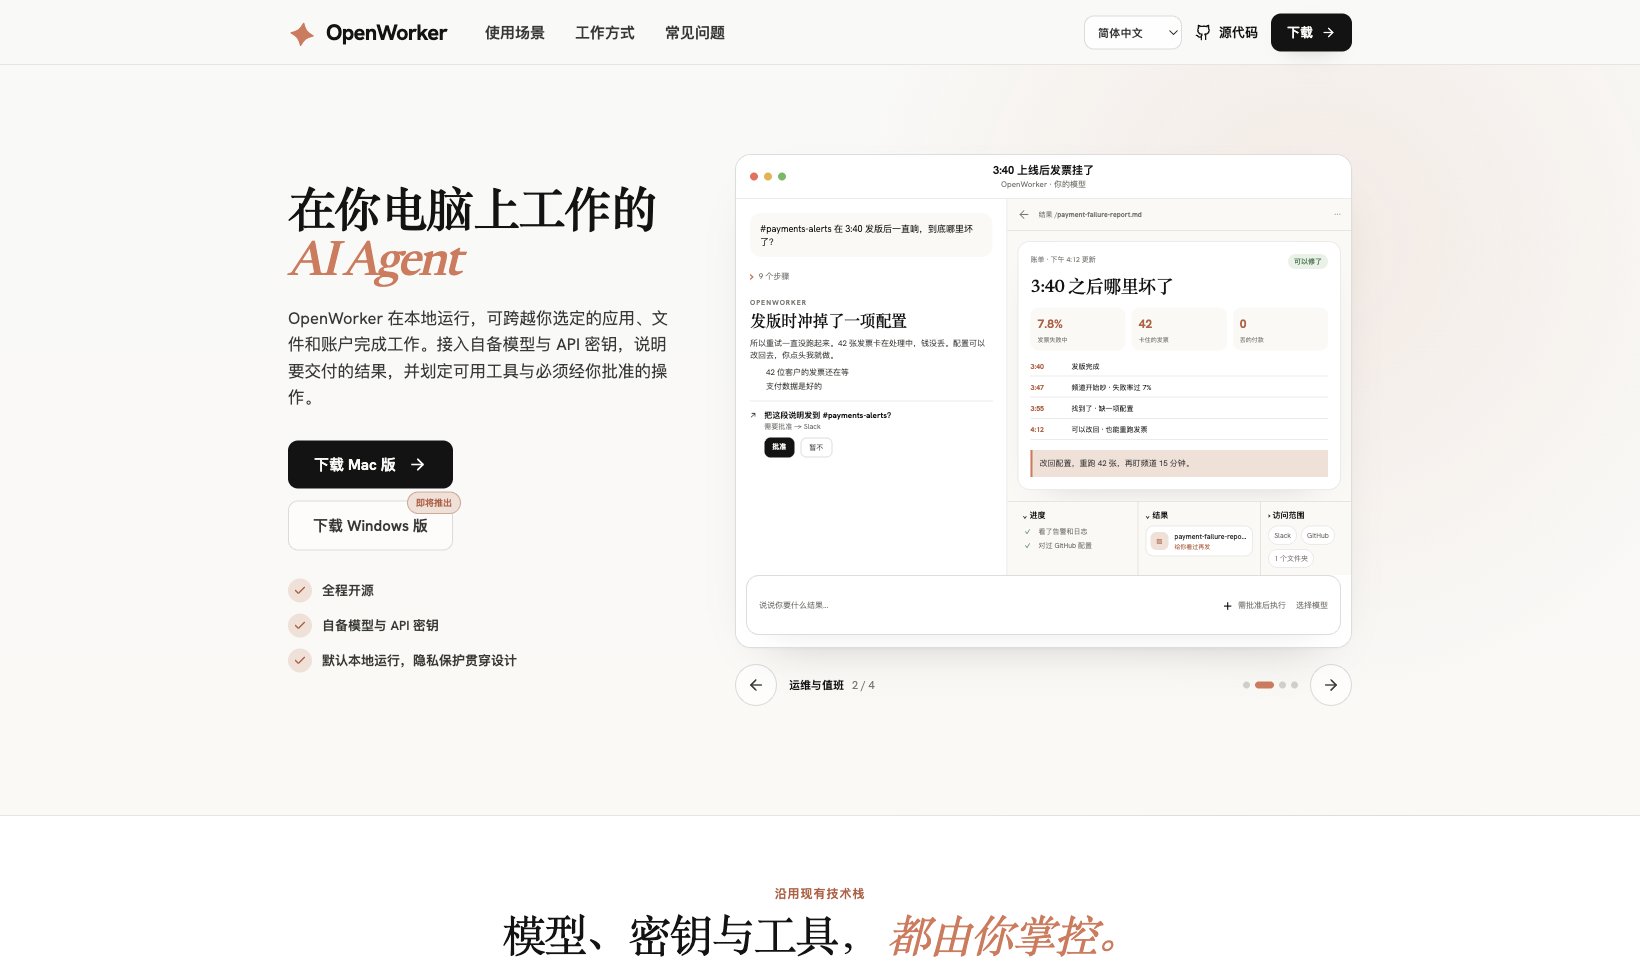Click the OpenWorker star logo icon
Viewport: 1640px width, 965px height.
[301, 34]
